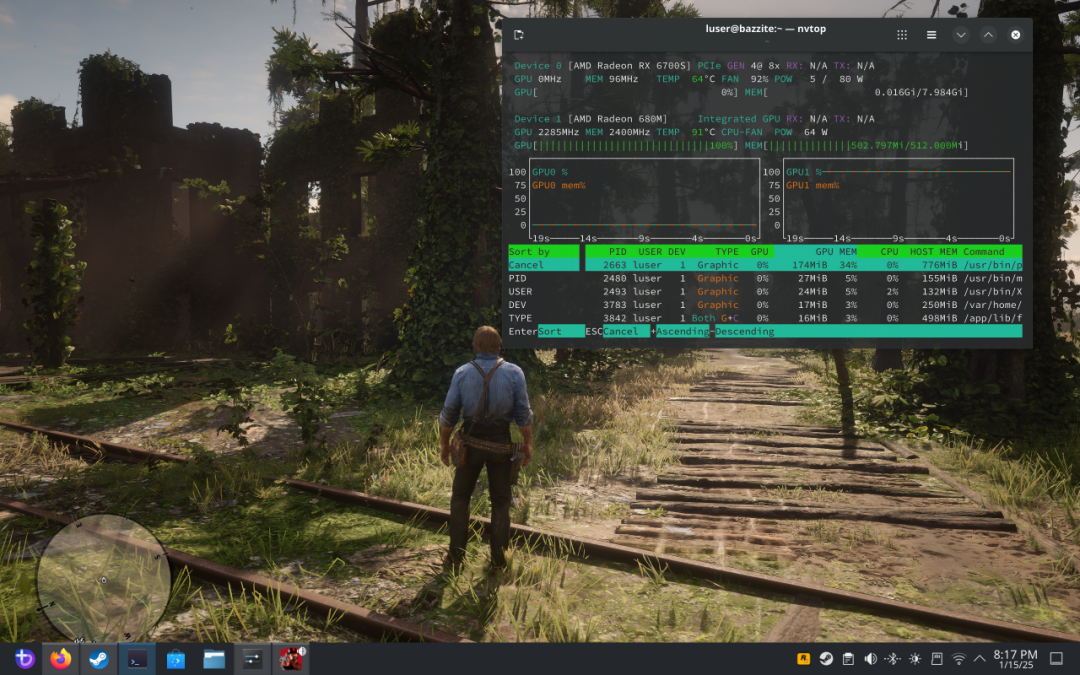Open the terminal grid view icon

pyautogui.click(x=902, y=34)
